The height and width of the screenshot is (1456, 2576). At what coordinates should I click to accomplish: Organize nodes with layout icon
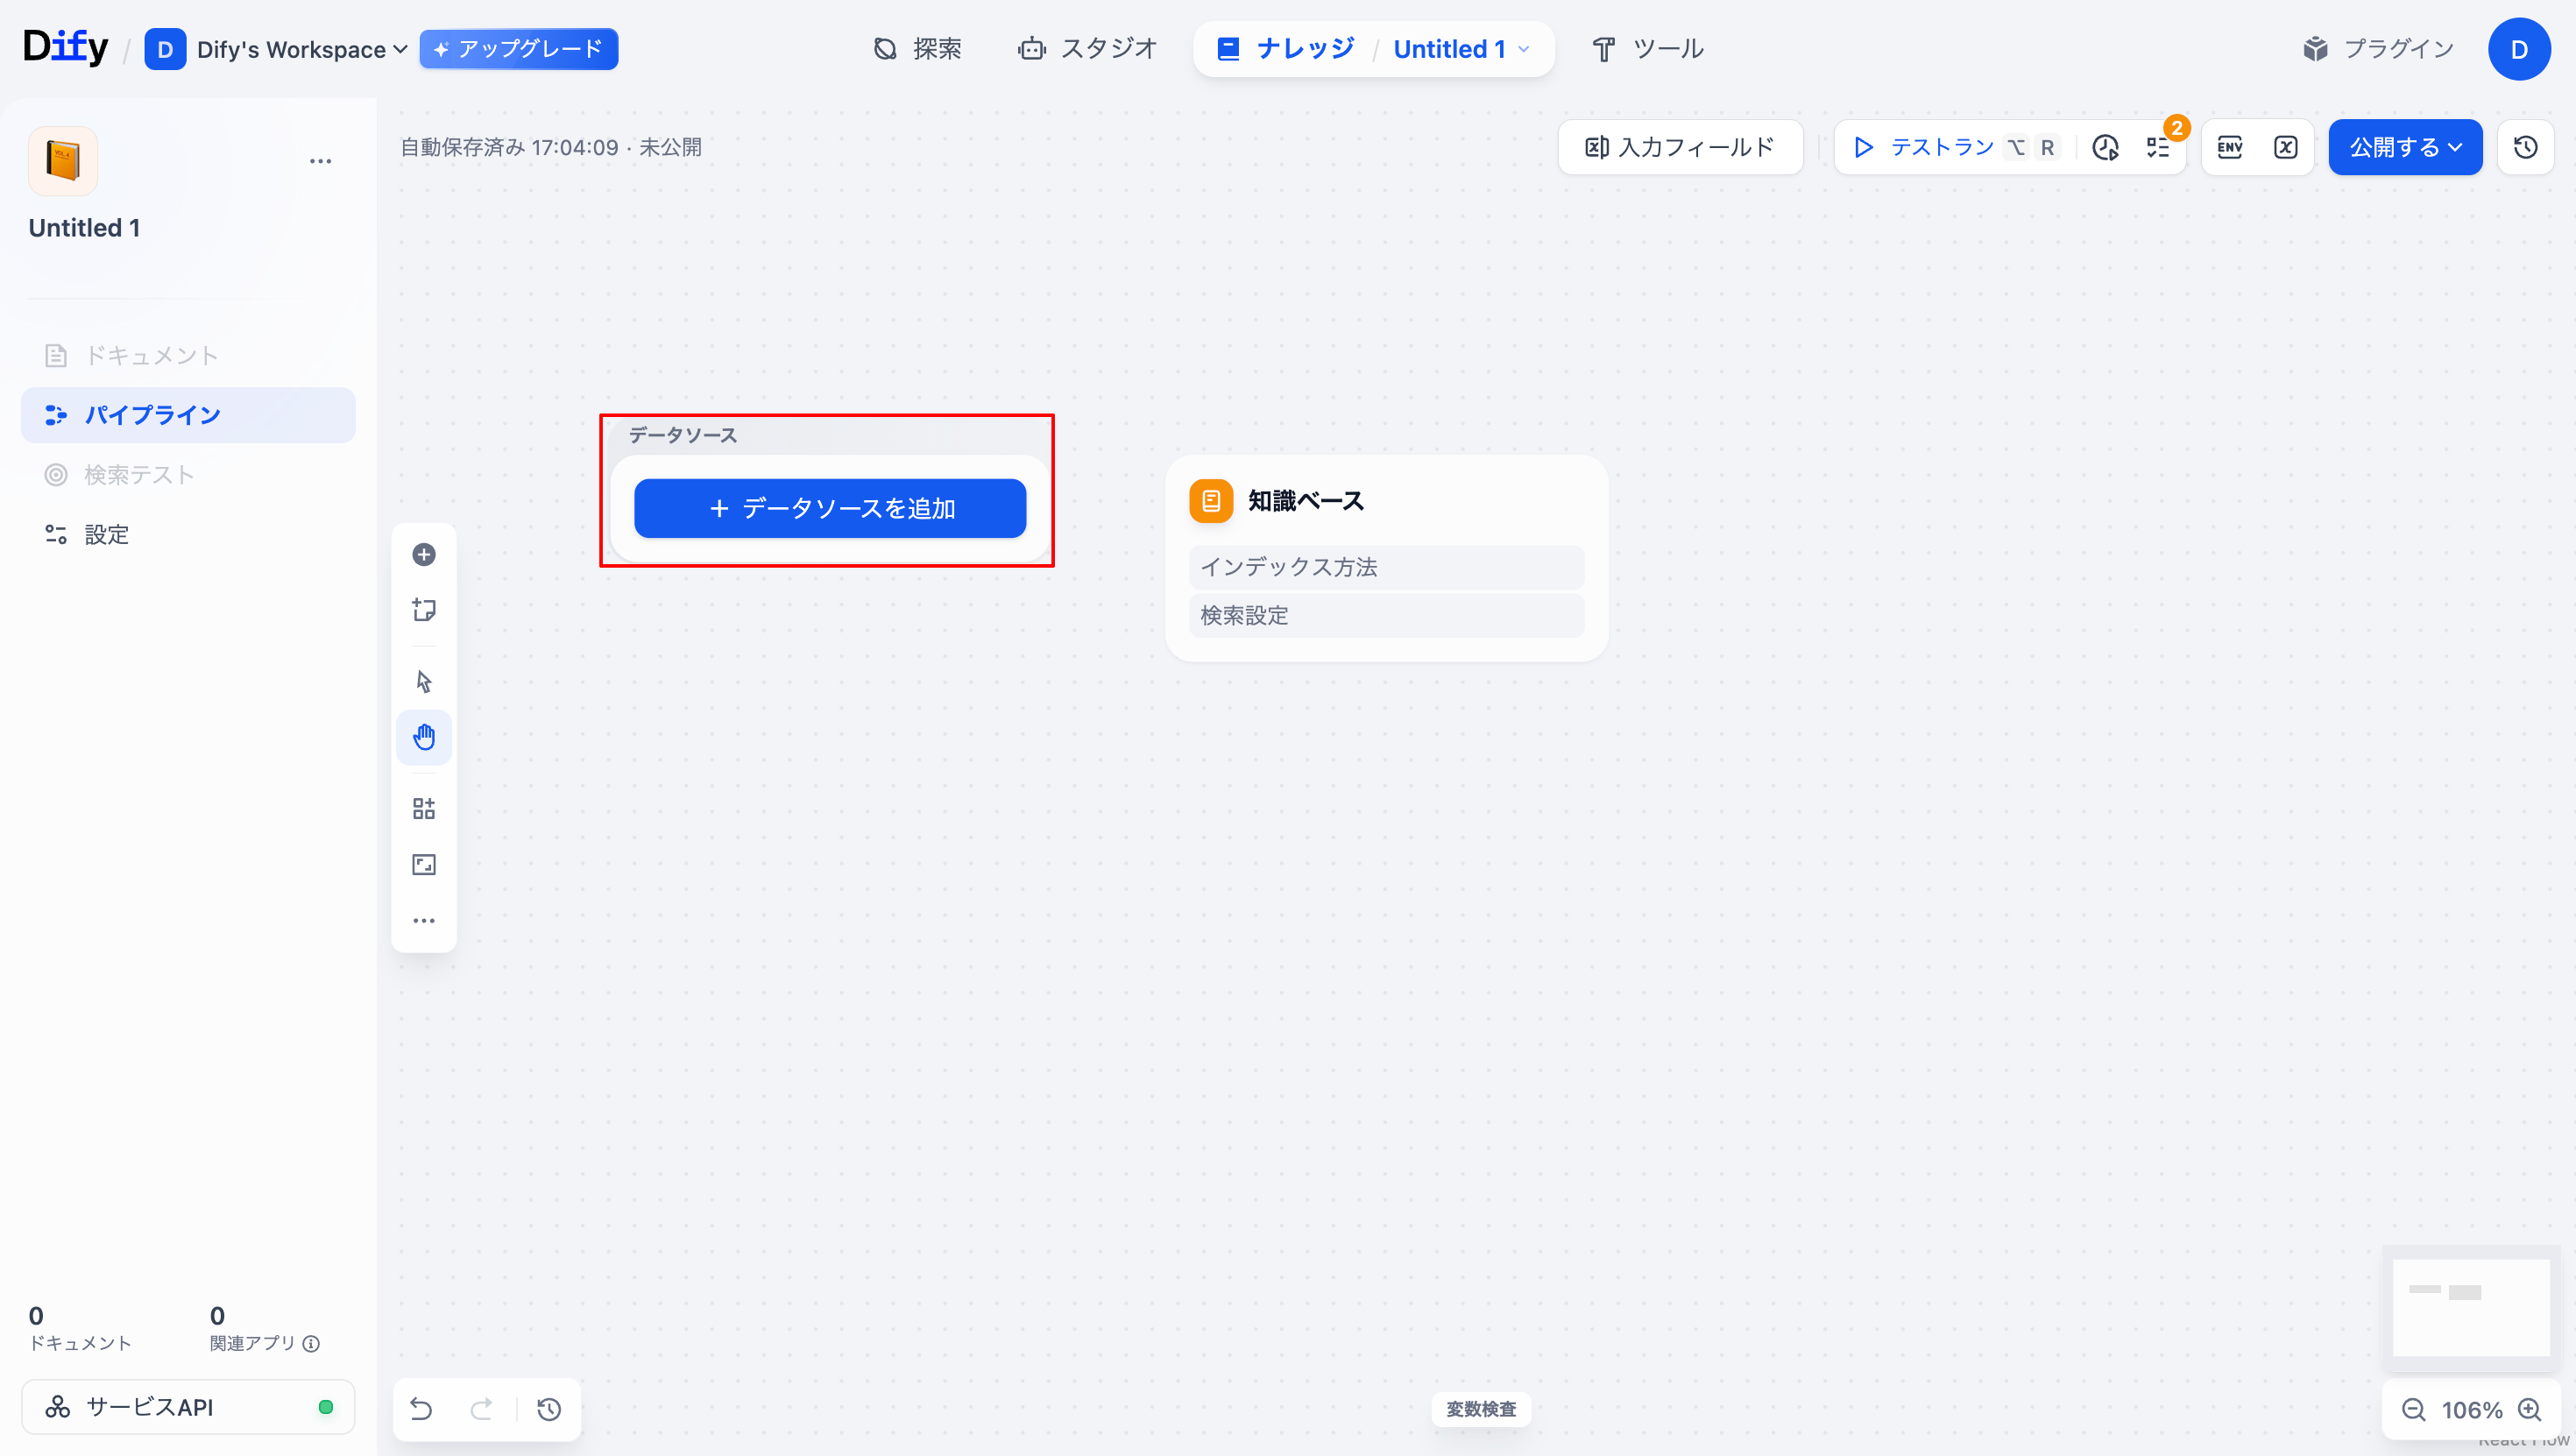424,808
